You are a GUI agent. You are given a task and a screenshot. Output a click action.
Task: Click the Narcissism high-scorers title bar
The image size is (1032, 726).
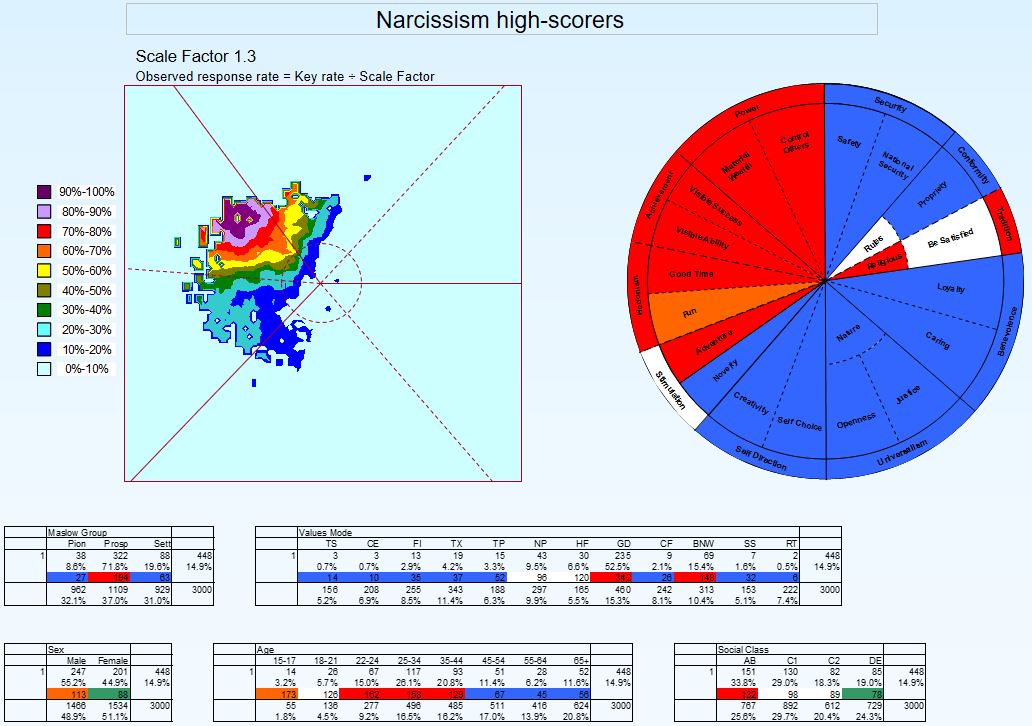[500, 19]
